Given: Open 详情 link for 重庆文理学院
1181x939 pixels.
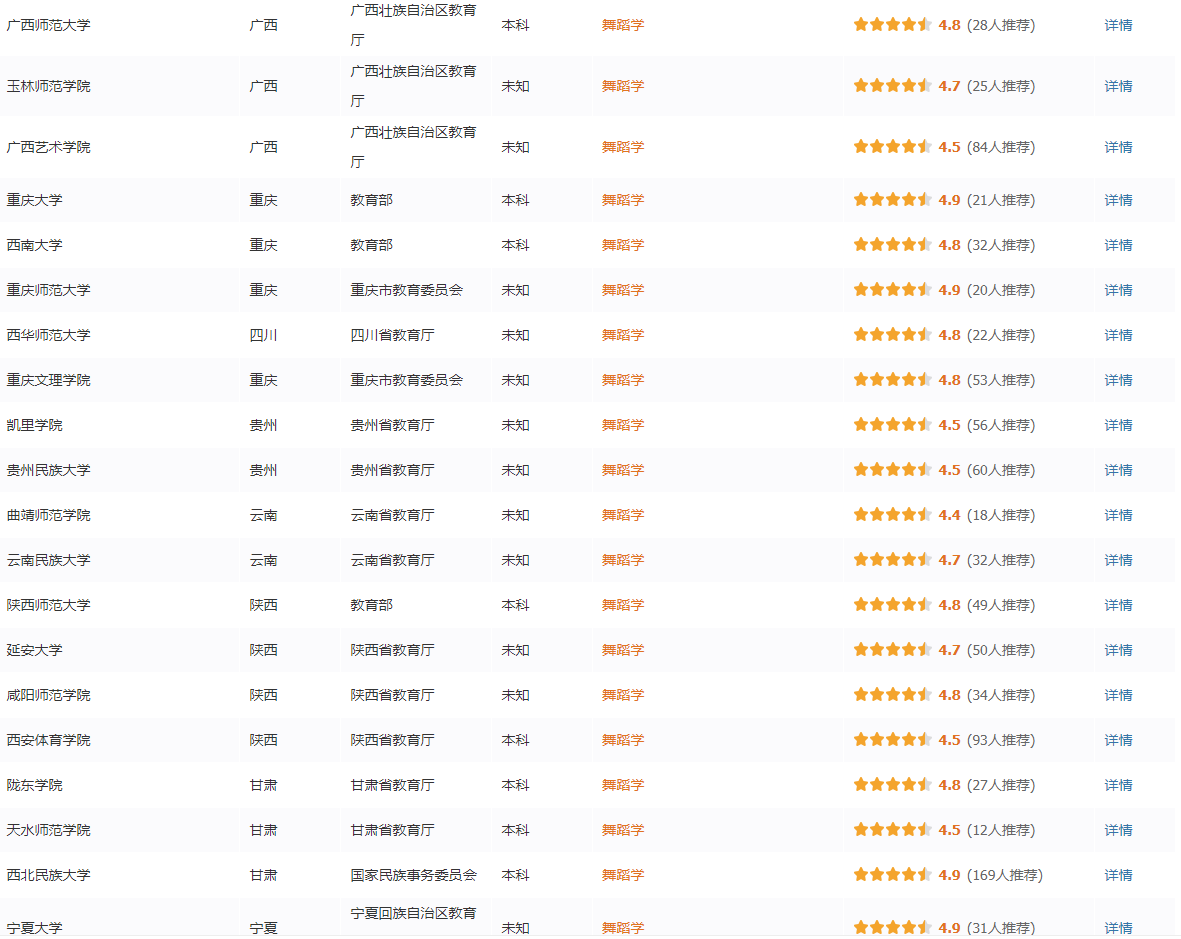Looking at the screenshot, I should (1118, 380).
